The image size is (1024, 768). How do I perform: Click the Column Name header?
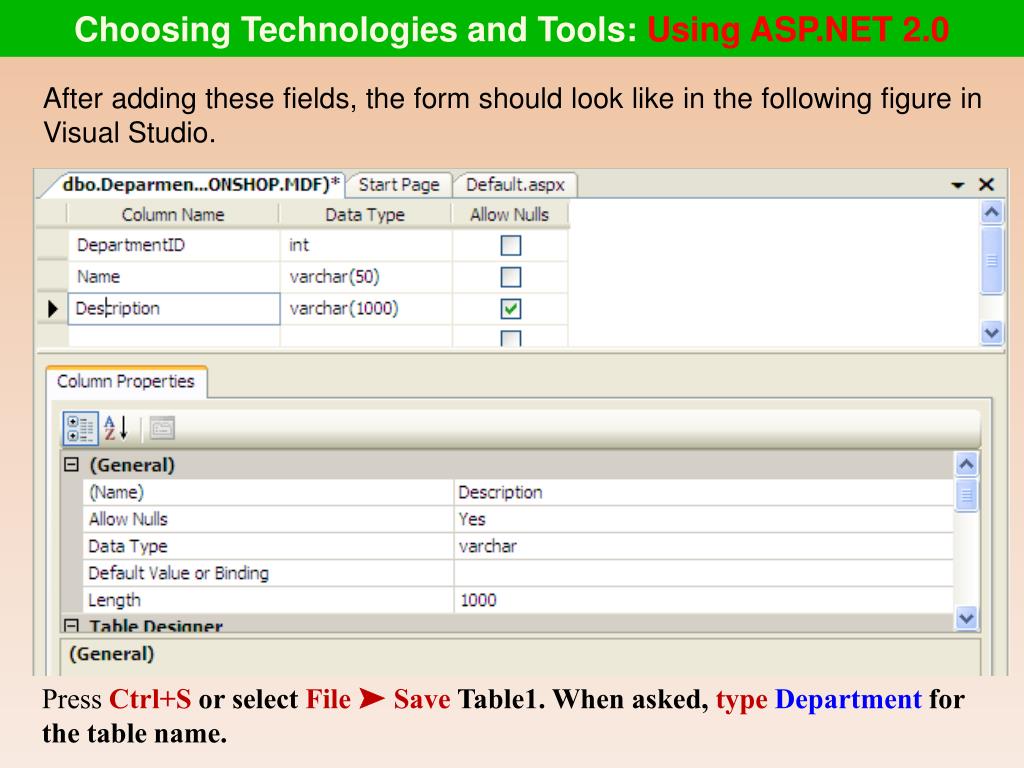173,215
